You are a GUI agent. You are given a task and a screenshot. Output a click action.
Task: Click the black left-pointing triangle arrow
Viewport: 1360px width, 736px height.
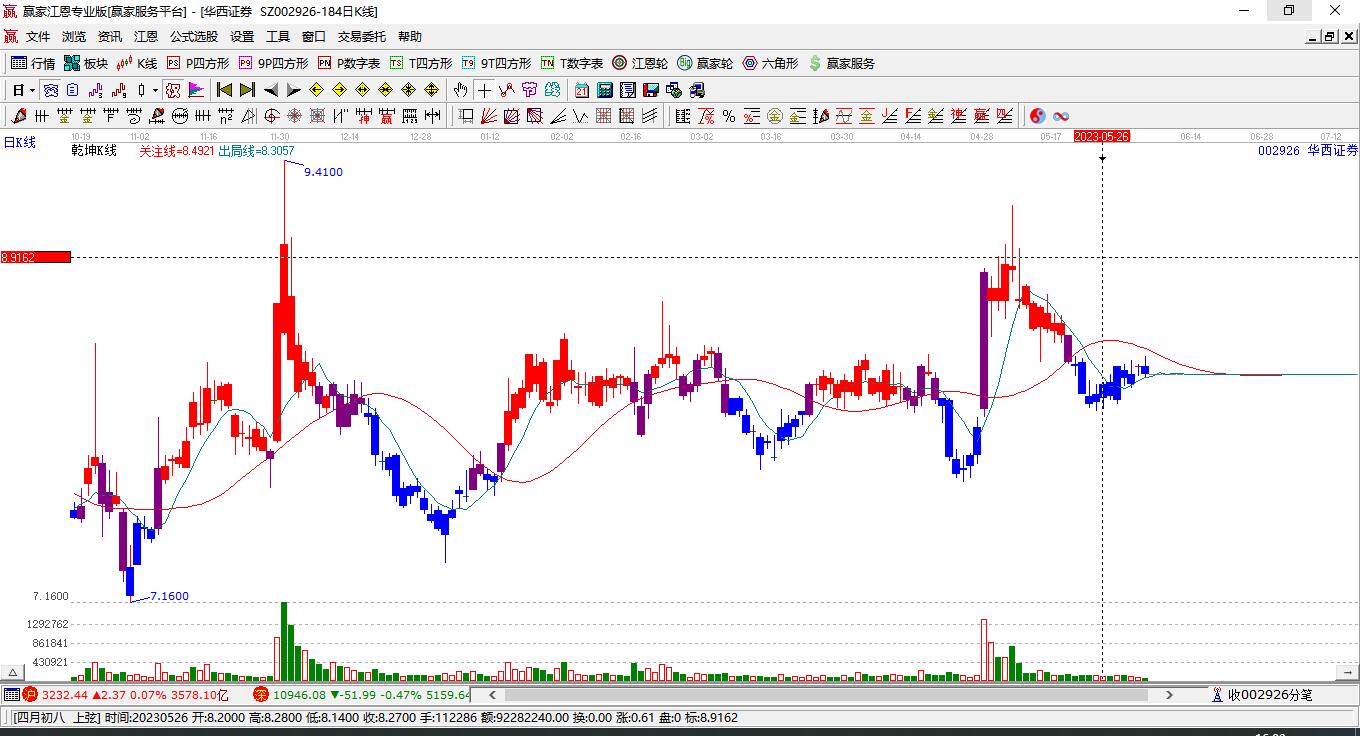270,90
